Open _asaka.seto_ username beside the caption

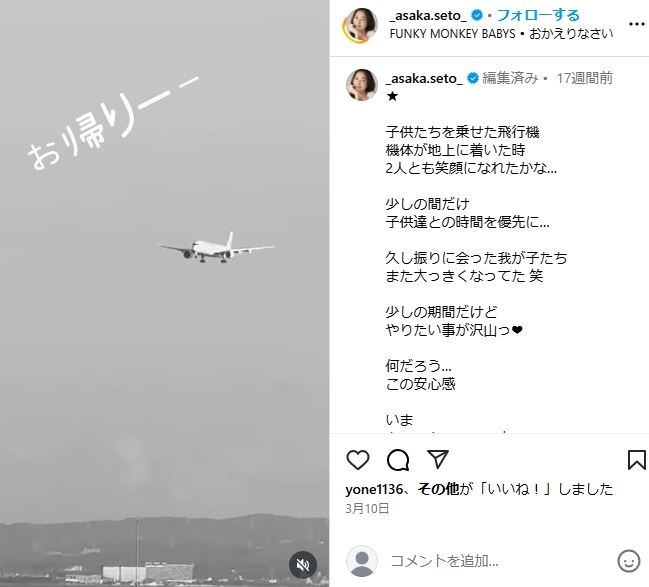click(x=424, y=78)
